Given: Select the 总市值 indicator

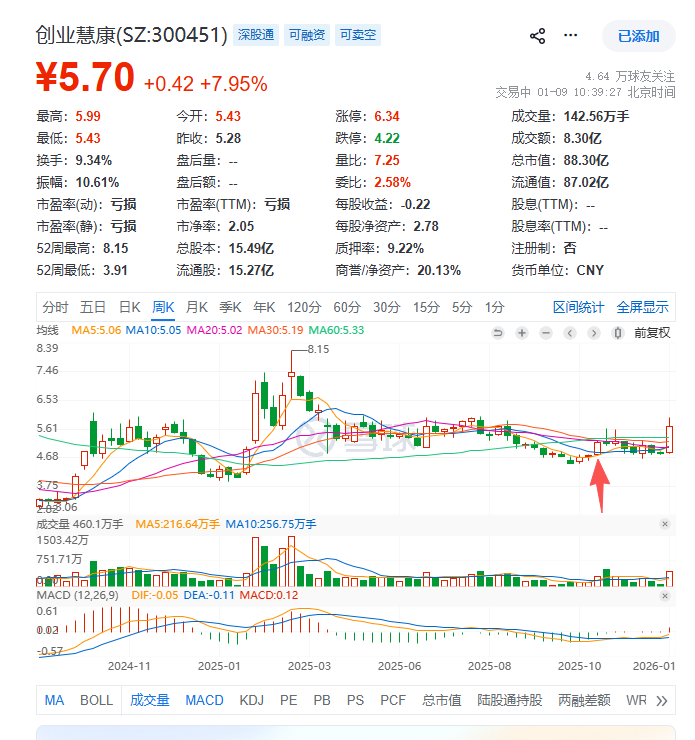Looking at the screenshot, I should (x=442, y=700).
